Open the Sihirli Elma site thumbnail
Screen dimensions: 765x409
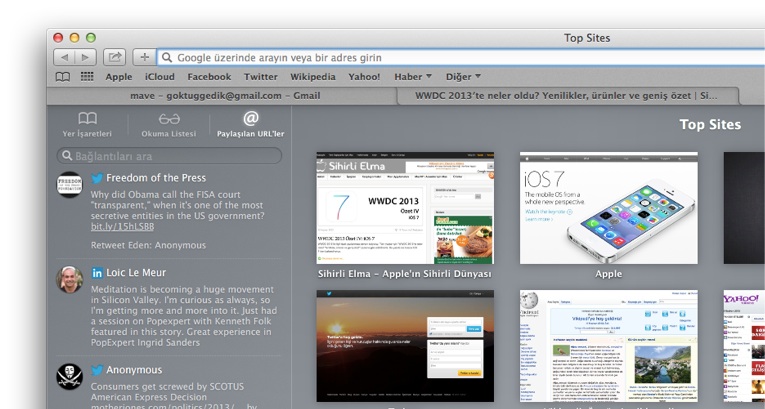click(x=405, y=208)
